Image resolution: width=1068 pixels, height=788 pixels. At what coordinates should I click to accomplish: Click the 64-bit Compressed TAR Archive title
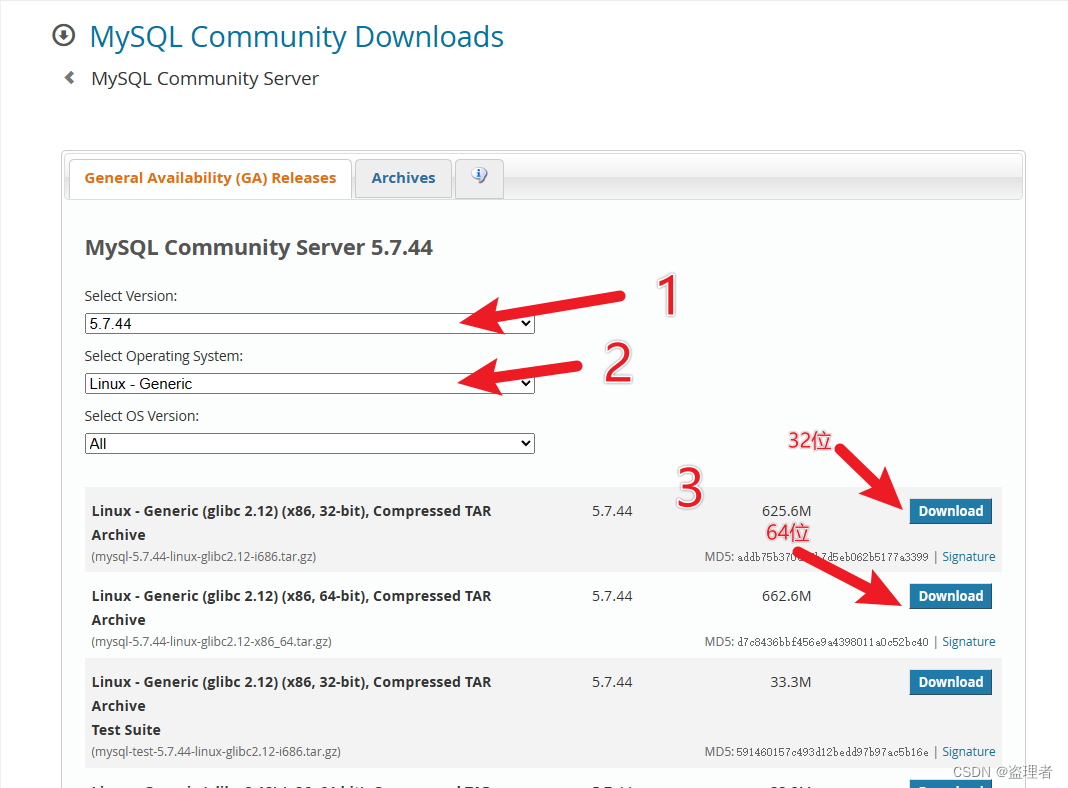pyautogui.click(x=292, y=608)
